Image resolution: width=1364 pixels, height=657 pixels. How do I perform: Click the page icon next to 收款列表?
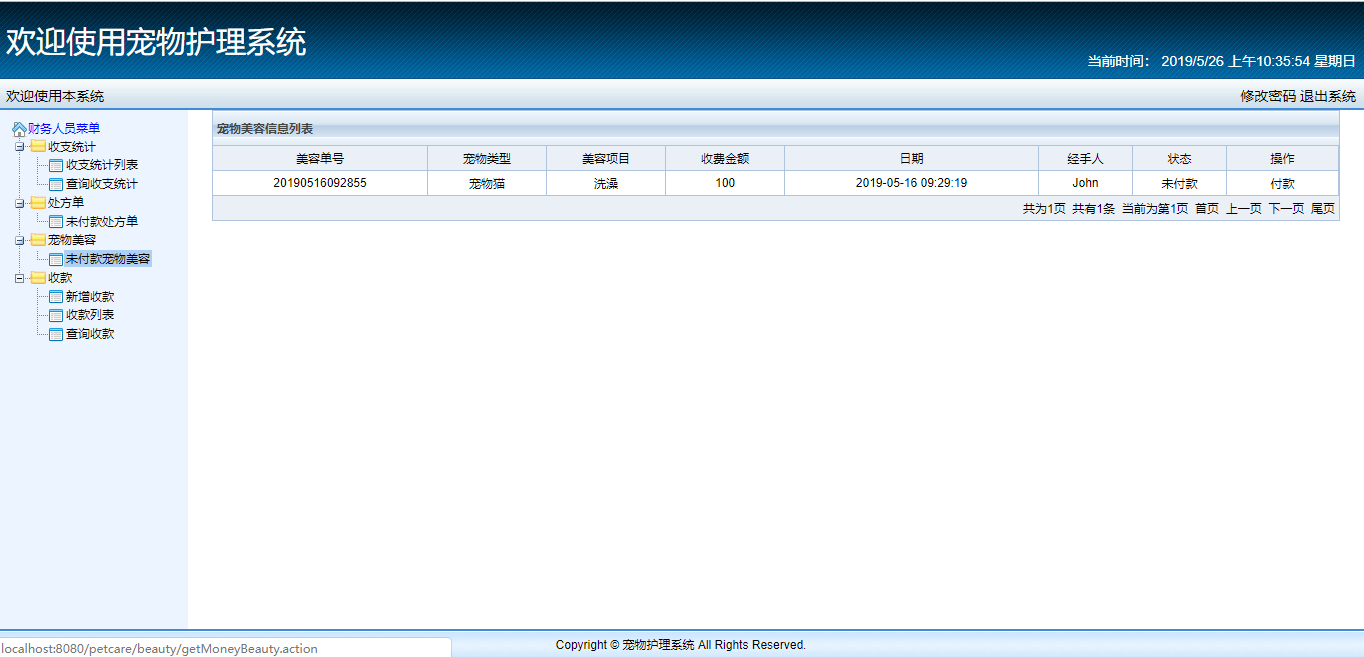click(x=56, y=315)
